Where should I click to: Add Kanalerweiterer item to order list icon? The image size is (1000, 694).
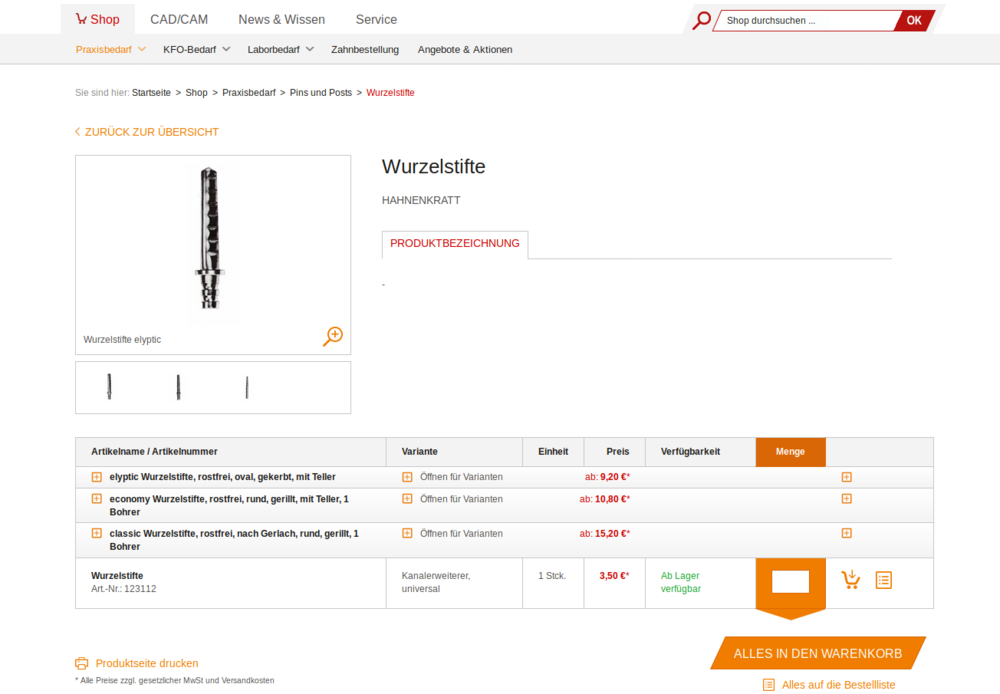click(x=883, y=580)
